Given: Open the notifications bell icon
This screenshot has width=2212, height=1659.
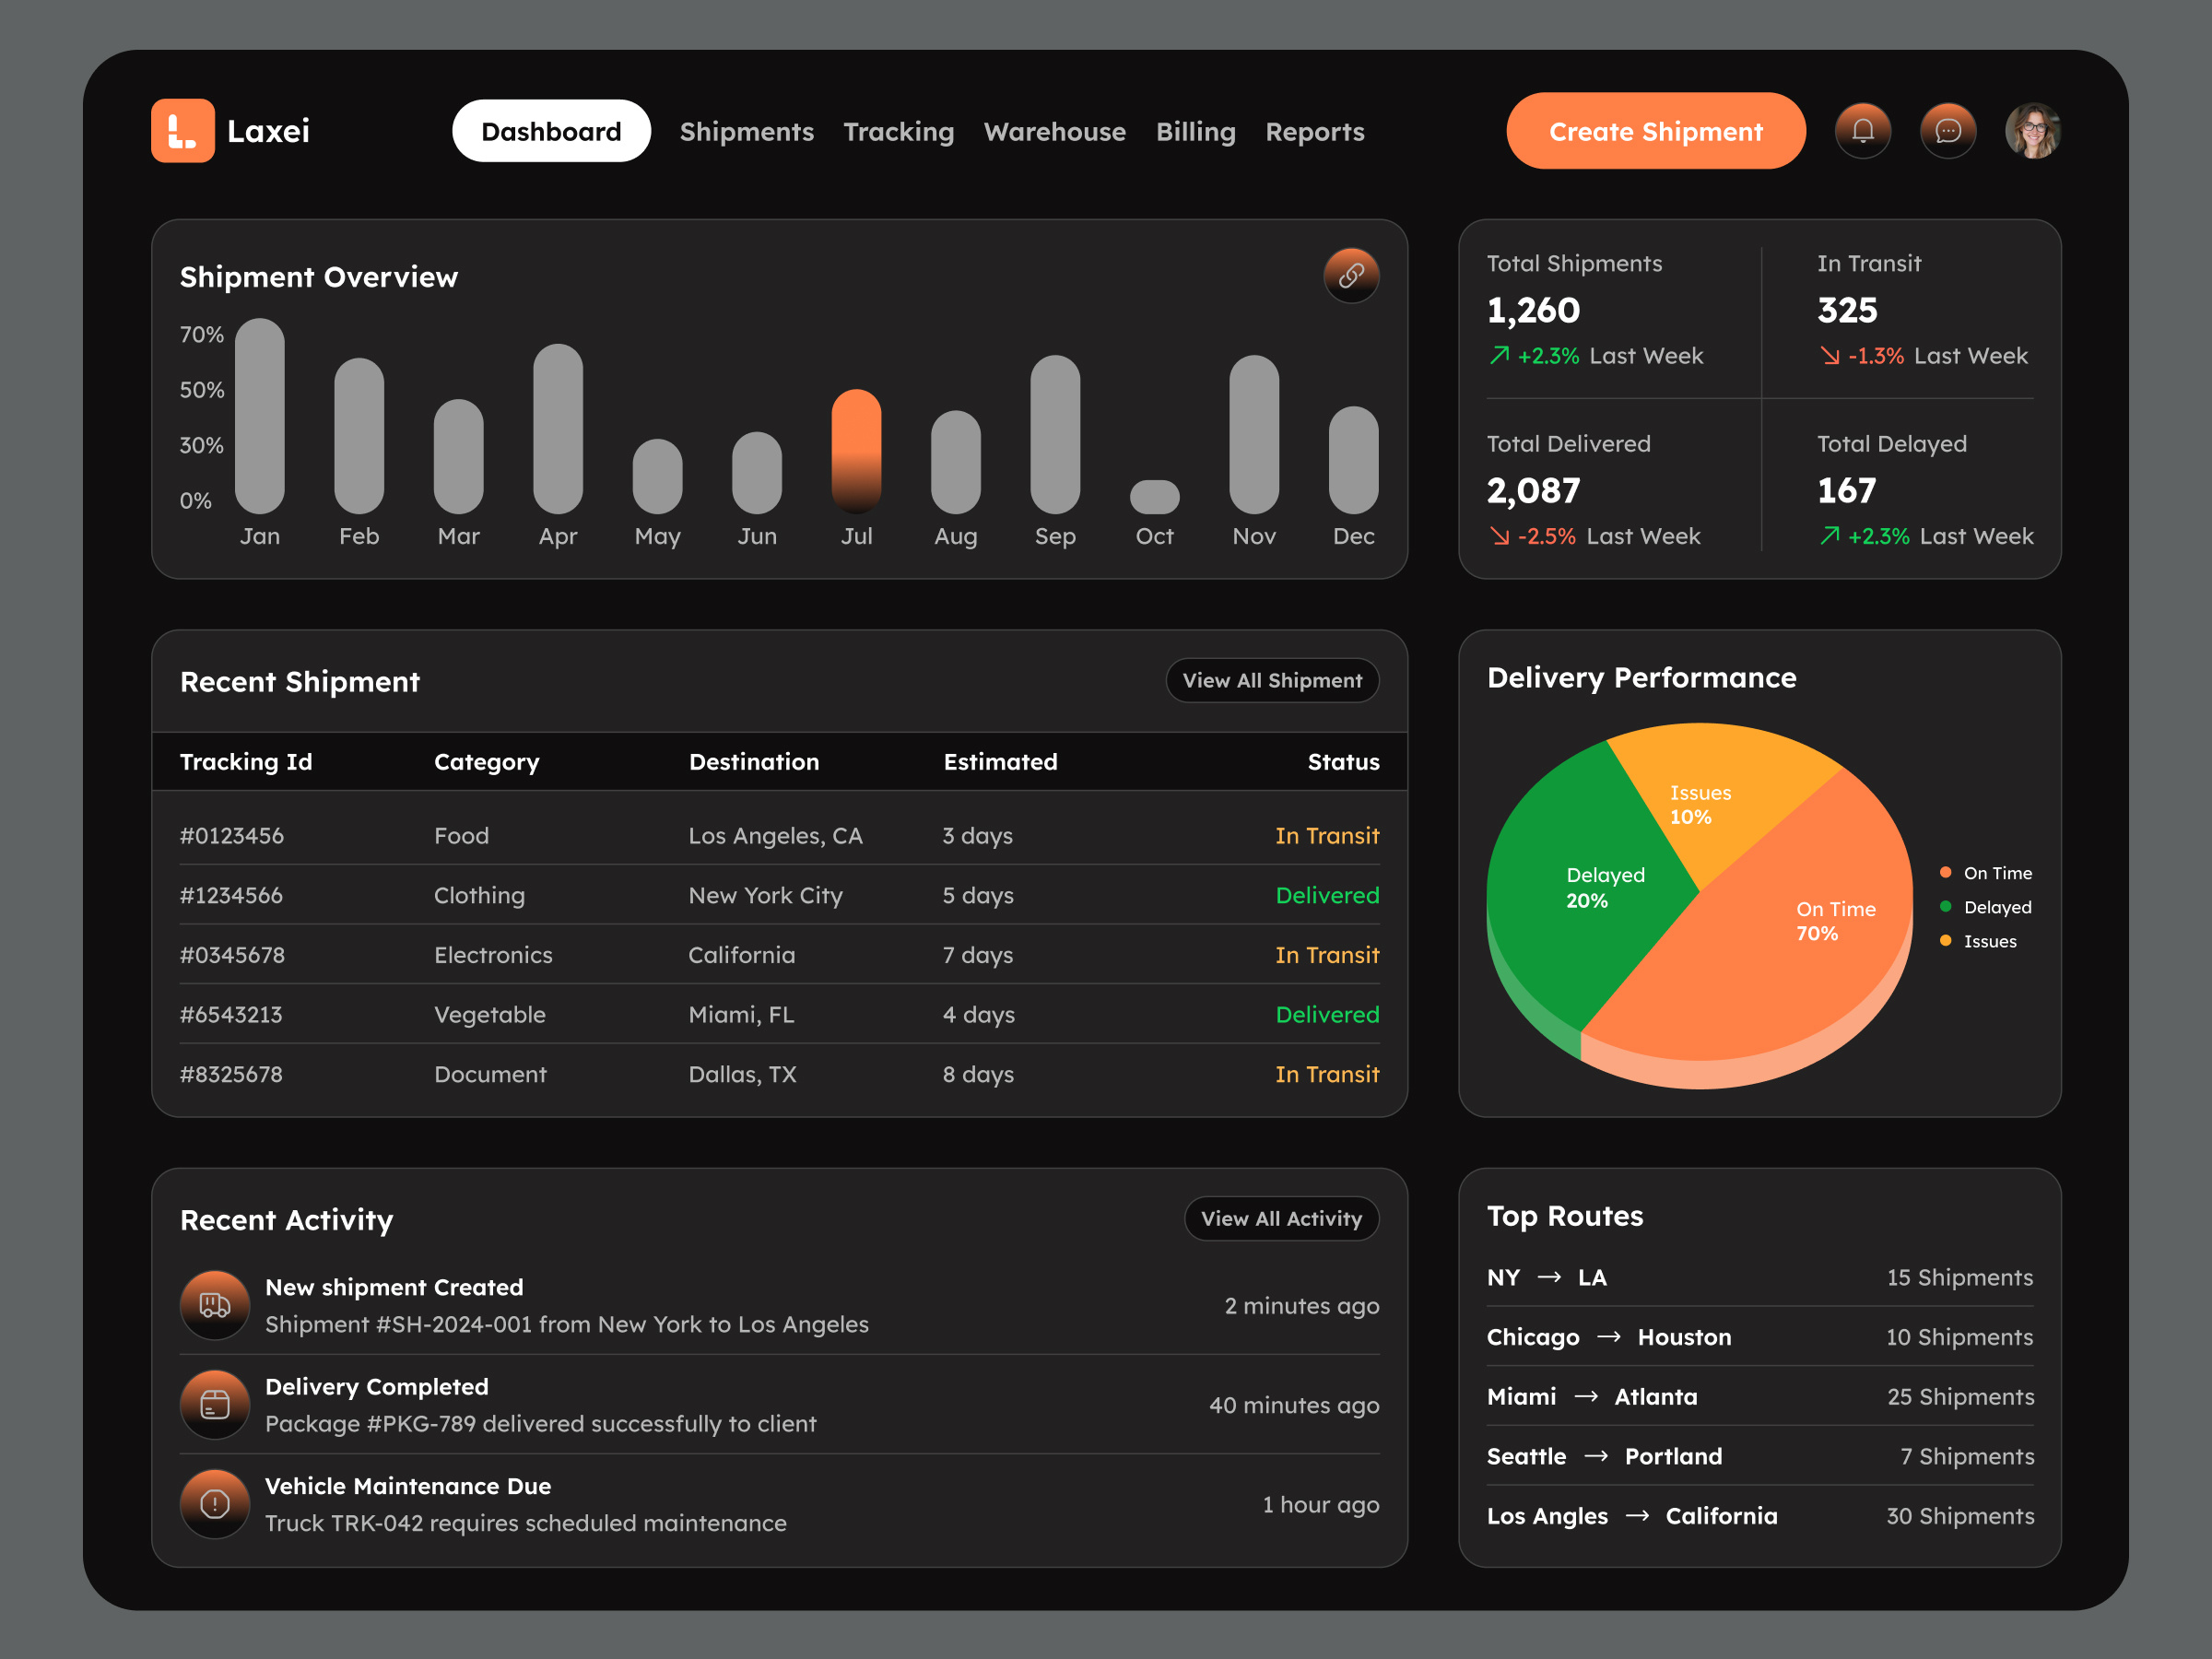Looking at the screenshot, I should [1862, 130].
